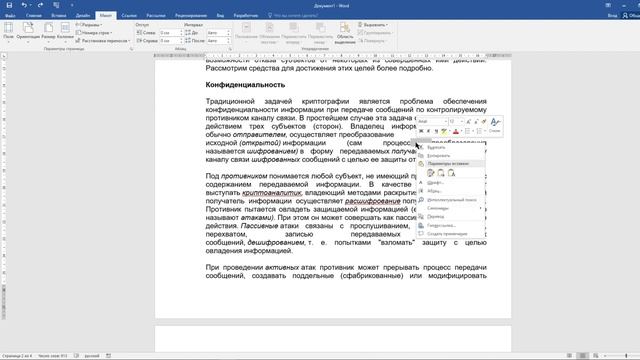This screenshot has height=360, width=640.
Task: Choose Создать примечание in context menu
Action: 451,234
